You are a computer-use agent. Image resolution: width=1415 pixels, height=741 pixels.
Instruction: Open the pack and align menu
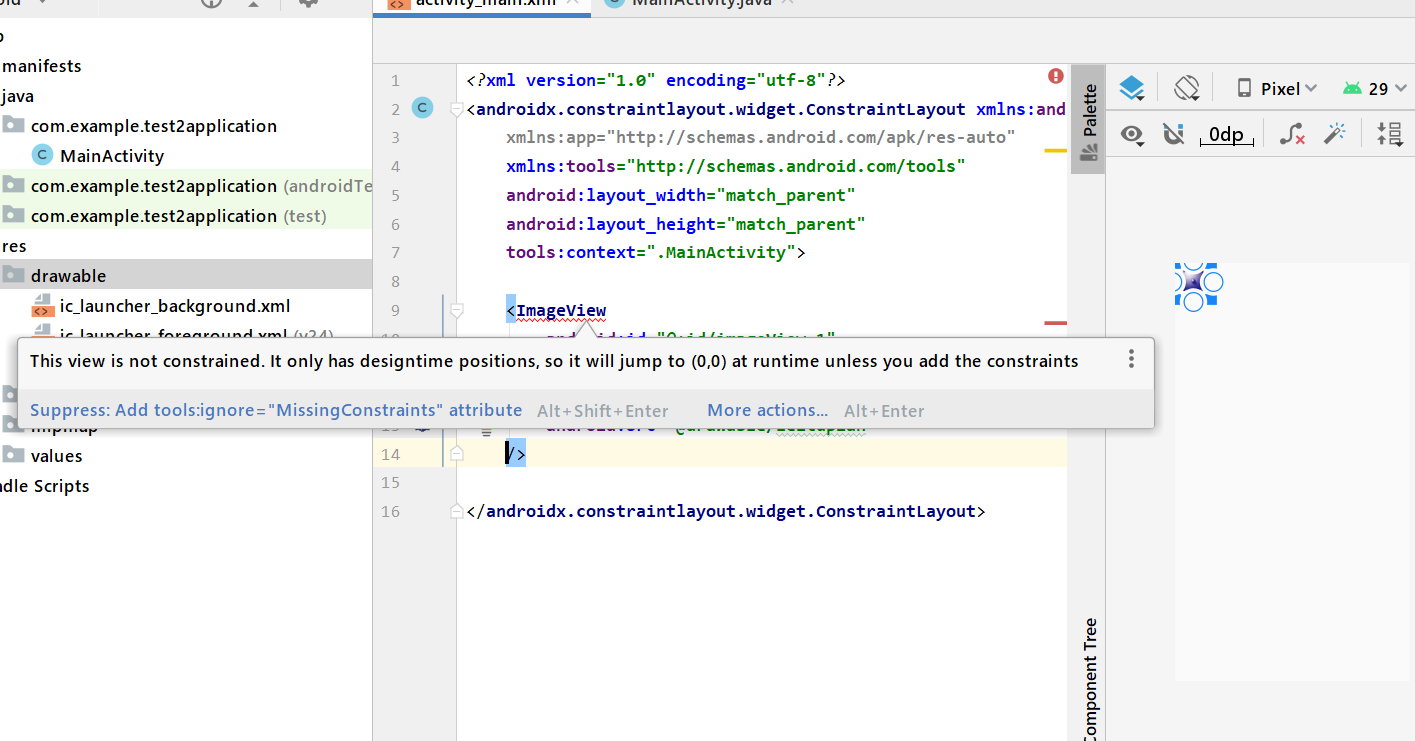[1390, 134]
